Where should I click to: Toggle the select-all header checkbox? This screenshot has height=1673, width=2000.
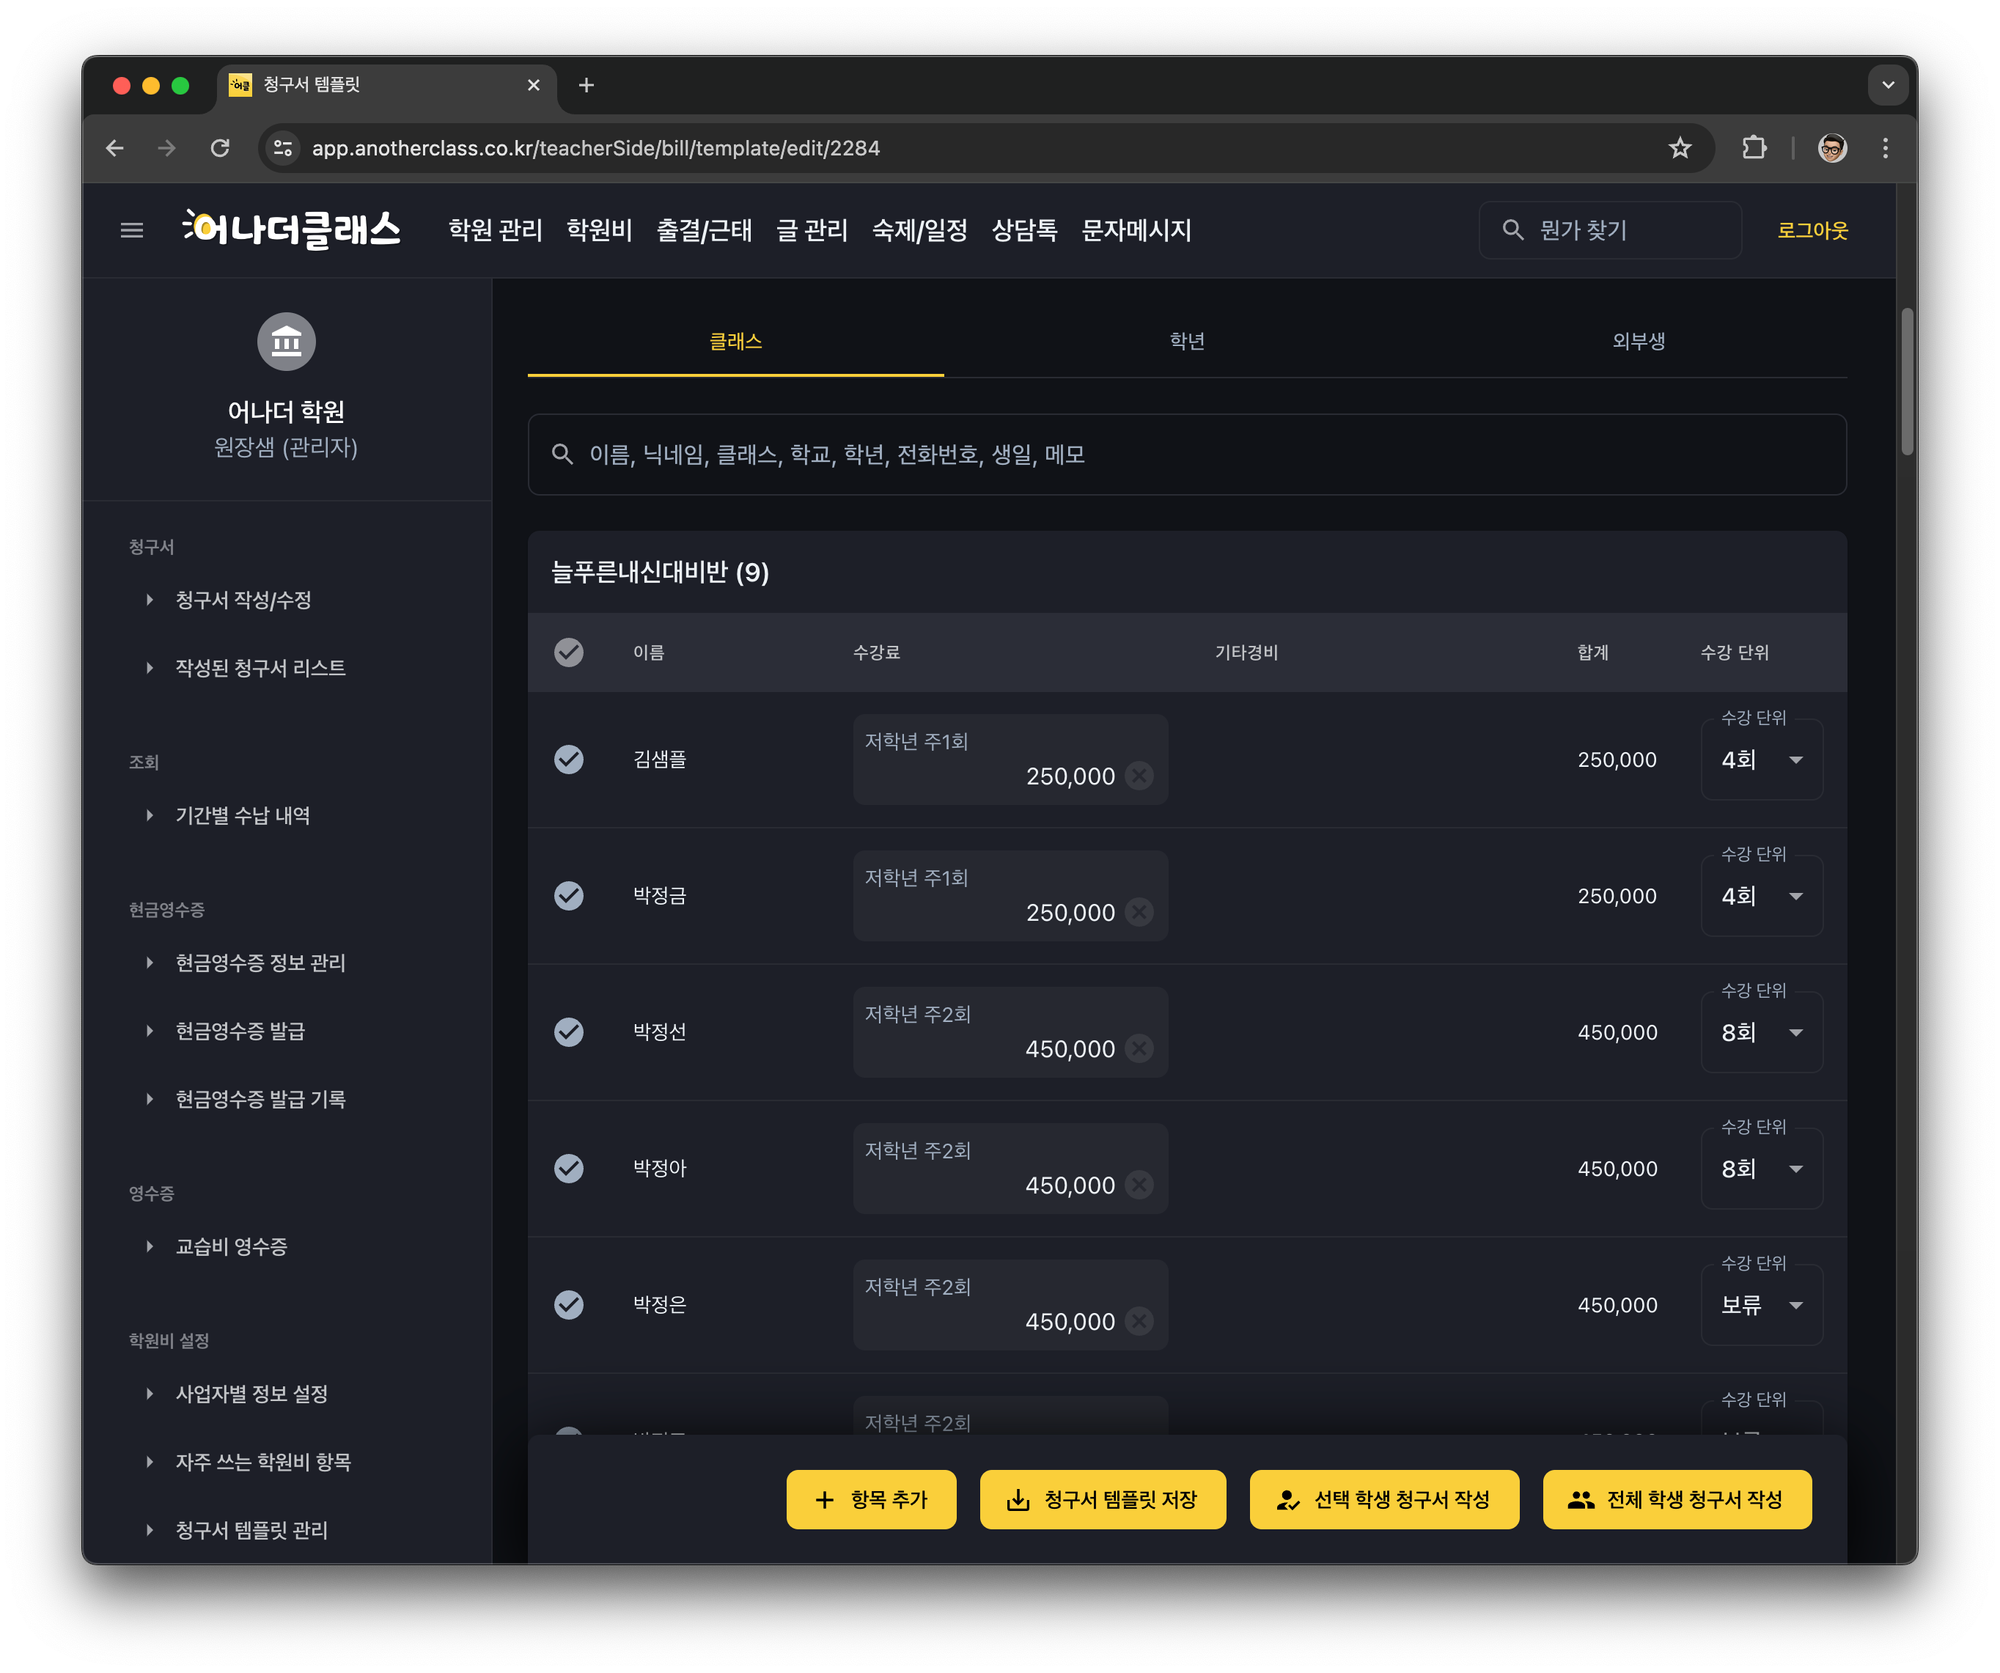(569, 652)
